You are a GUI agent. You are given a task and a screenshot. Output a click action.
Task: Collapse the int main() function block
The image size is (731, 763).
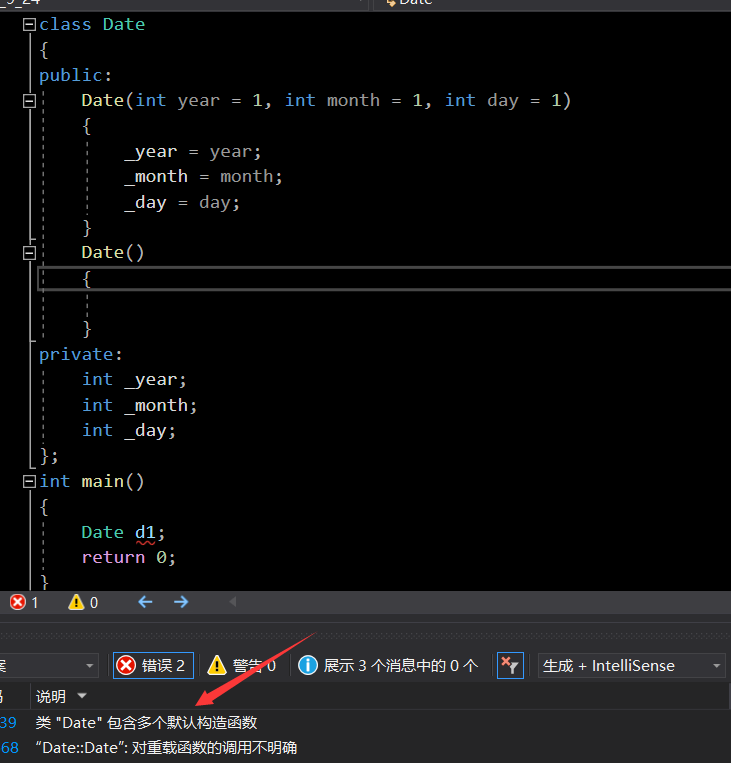29,482
